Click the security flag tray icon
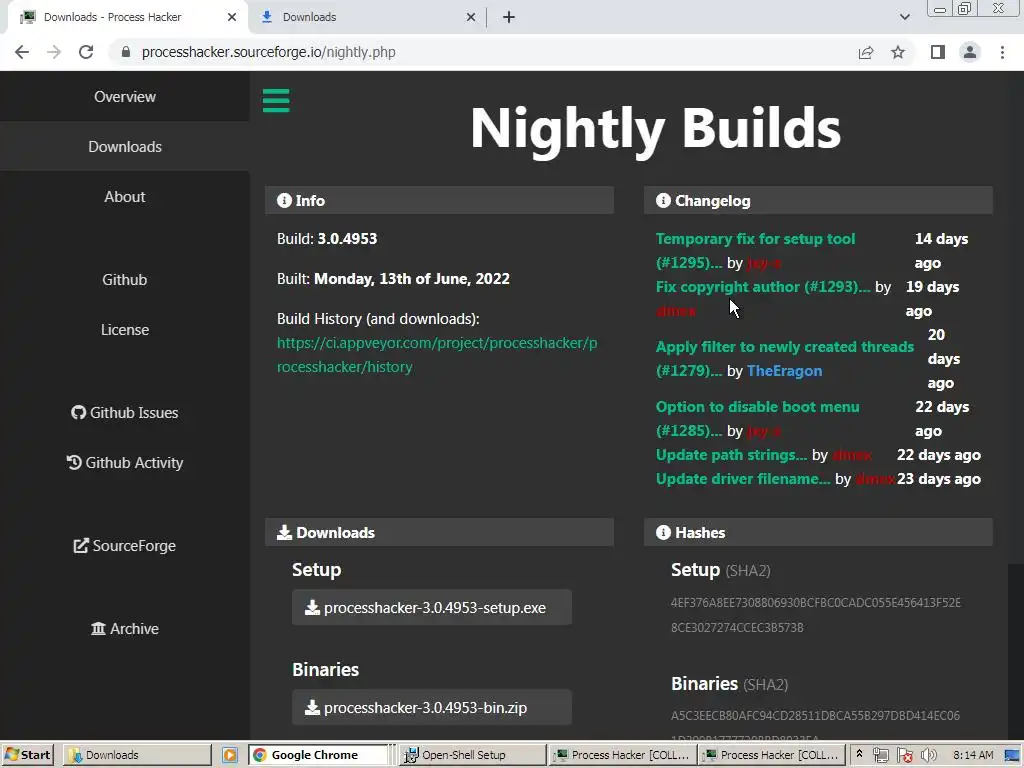 click(x=904, y=756)
